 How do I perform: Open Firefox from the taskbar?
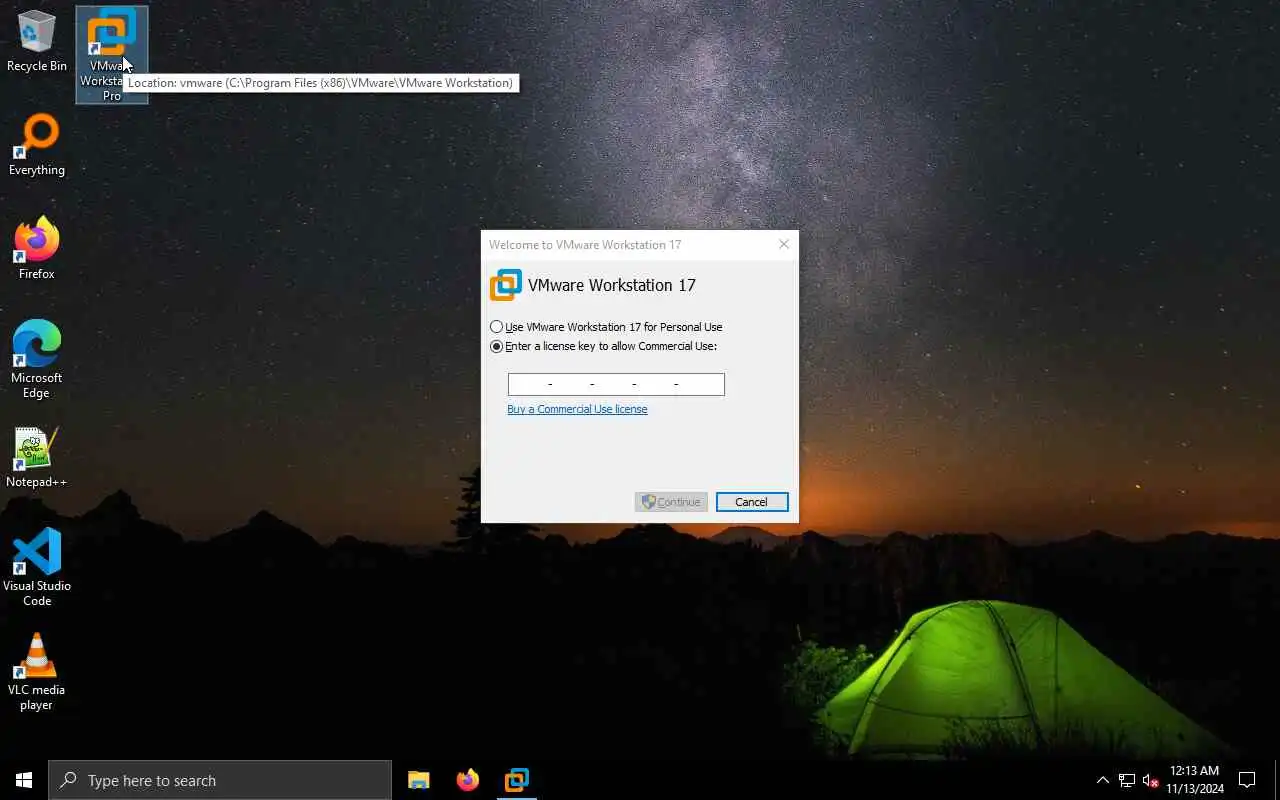pyautogui.click(x=467, y=780)
